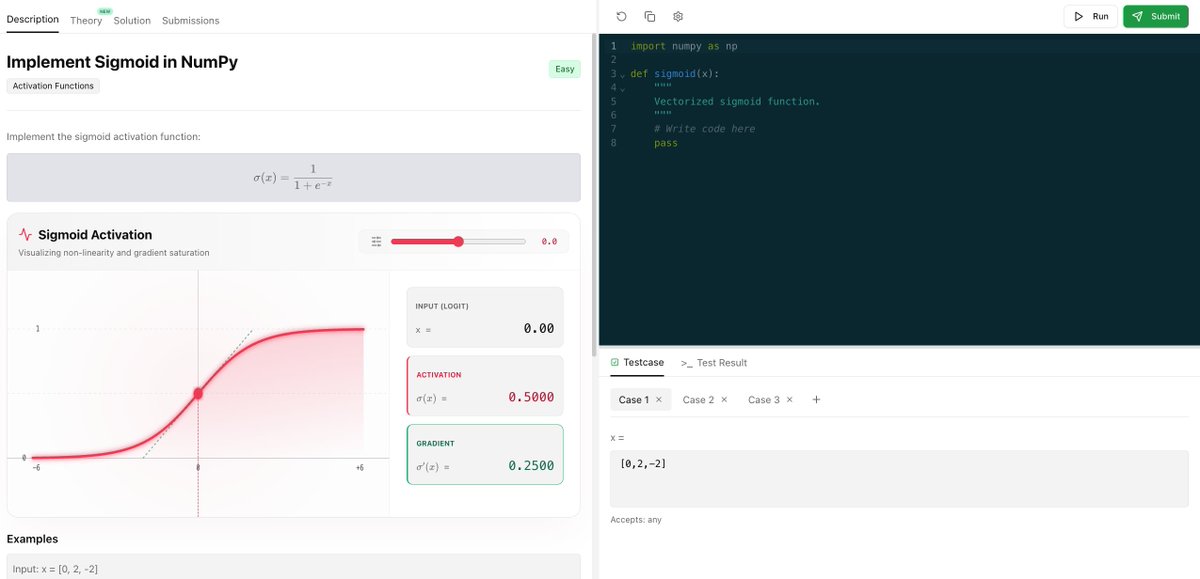Open the Description tab

point(32,20)
